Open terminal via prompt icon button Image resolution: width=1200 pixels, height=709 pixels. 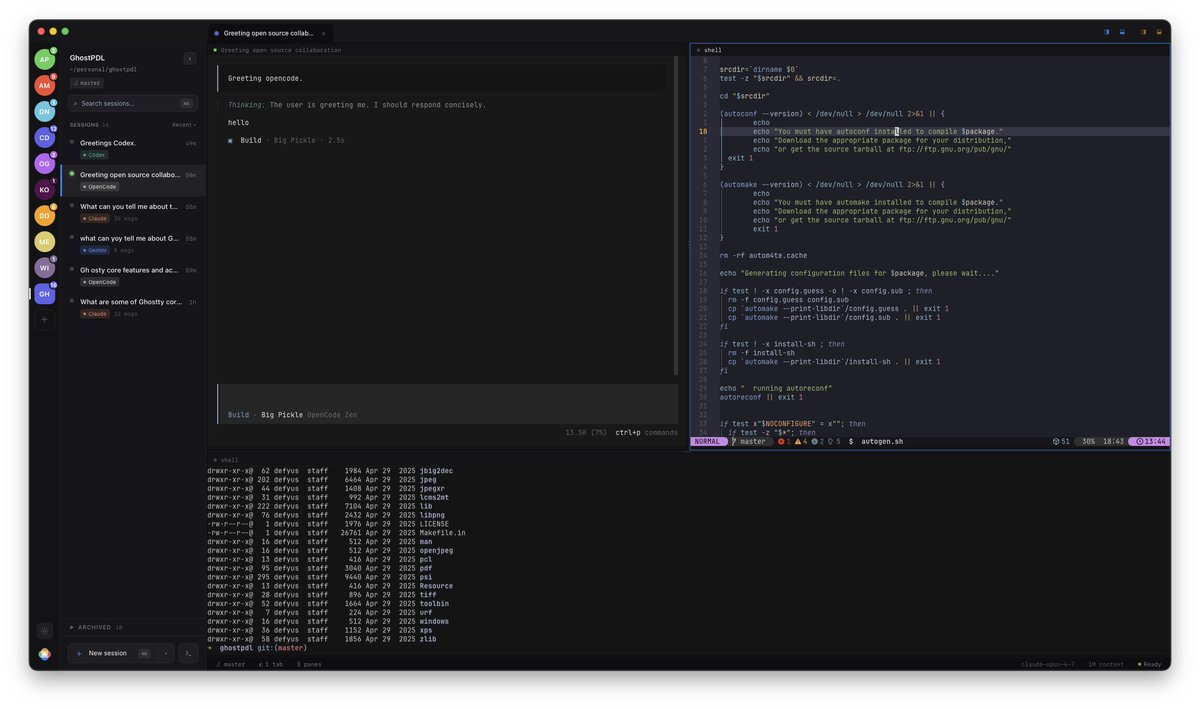click(x=189, y=653)
